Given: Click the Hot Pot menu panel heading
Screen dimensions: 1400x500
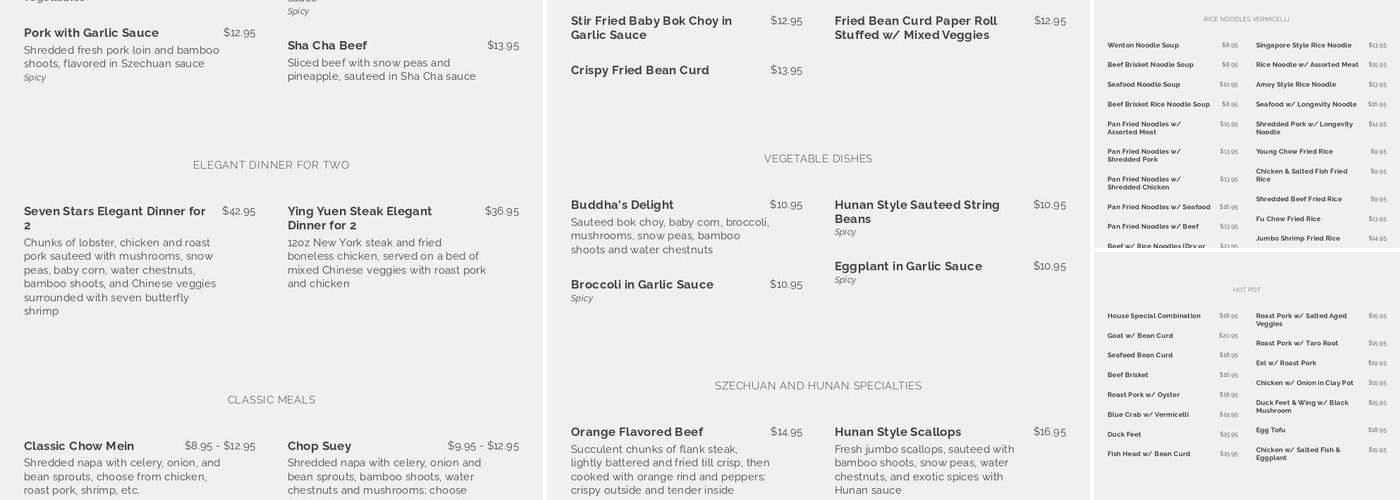Looking at the screenshot, I should (1246, 290).
